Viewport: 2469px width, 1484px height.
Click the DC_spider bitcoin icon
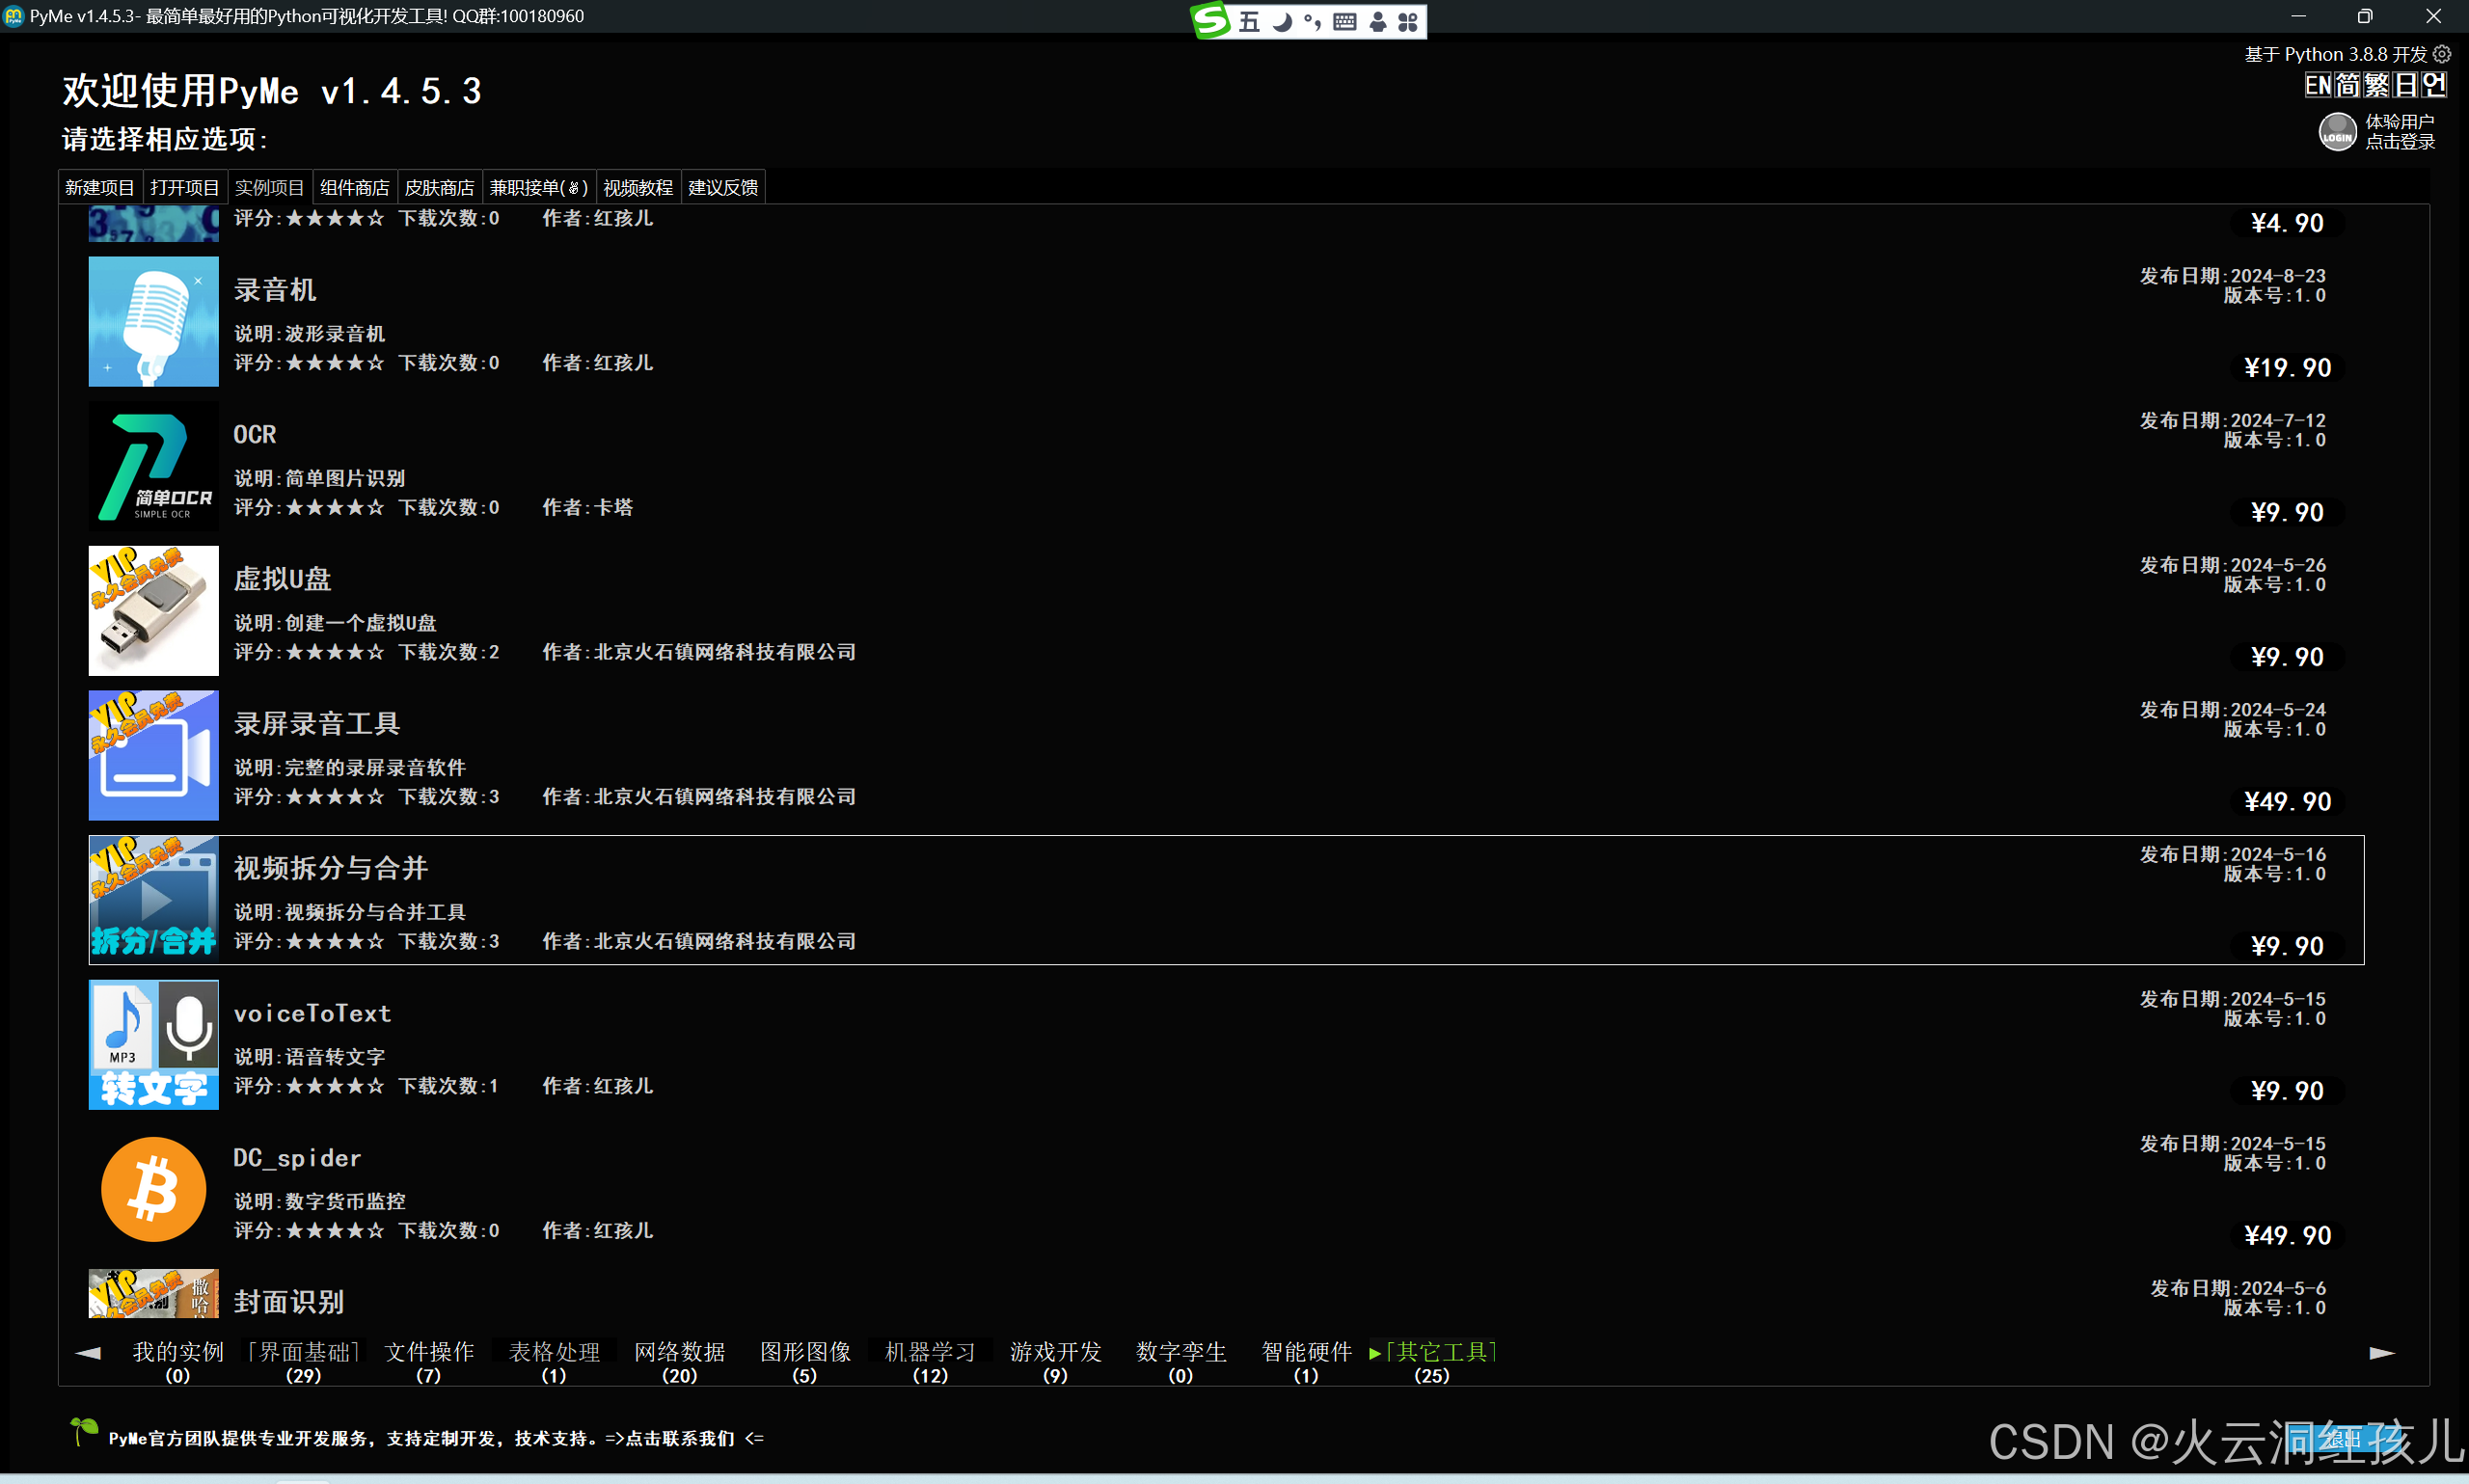[x=153, y=1190]
